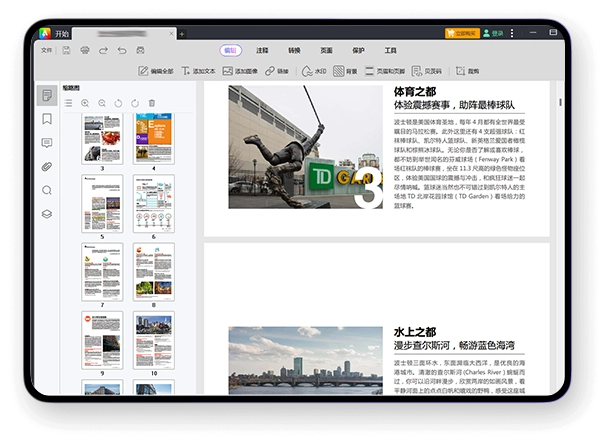The width and height of the screenshot is (608, 444).
Task: Rotate page clockwise in thumbnail panel
Action: click(x=135, y=103)
